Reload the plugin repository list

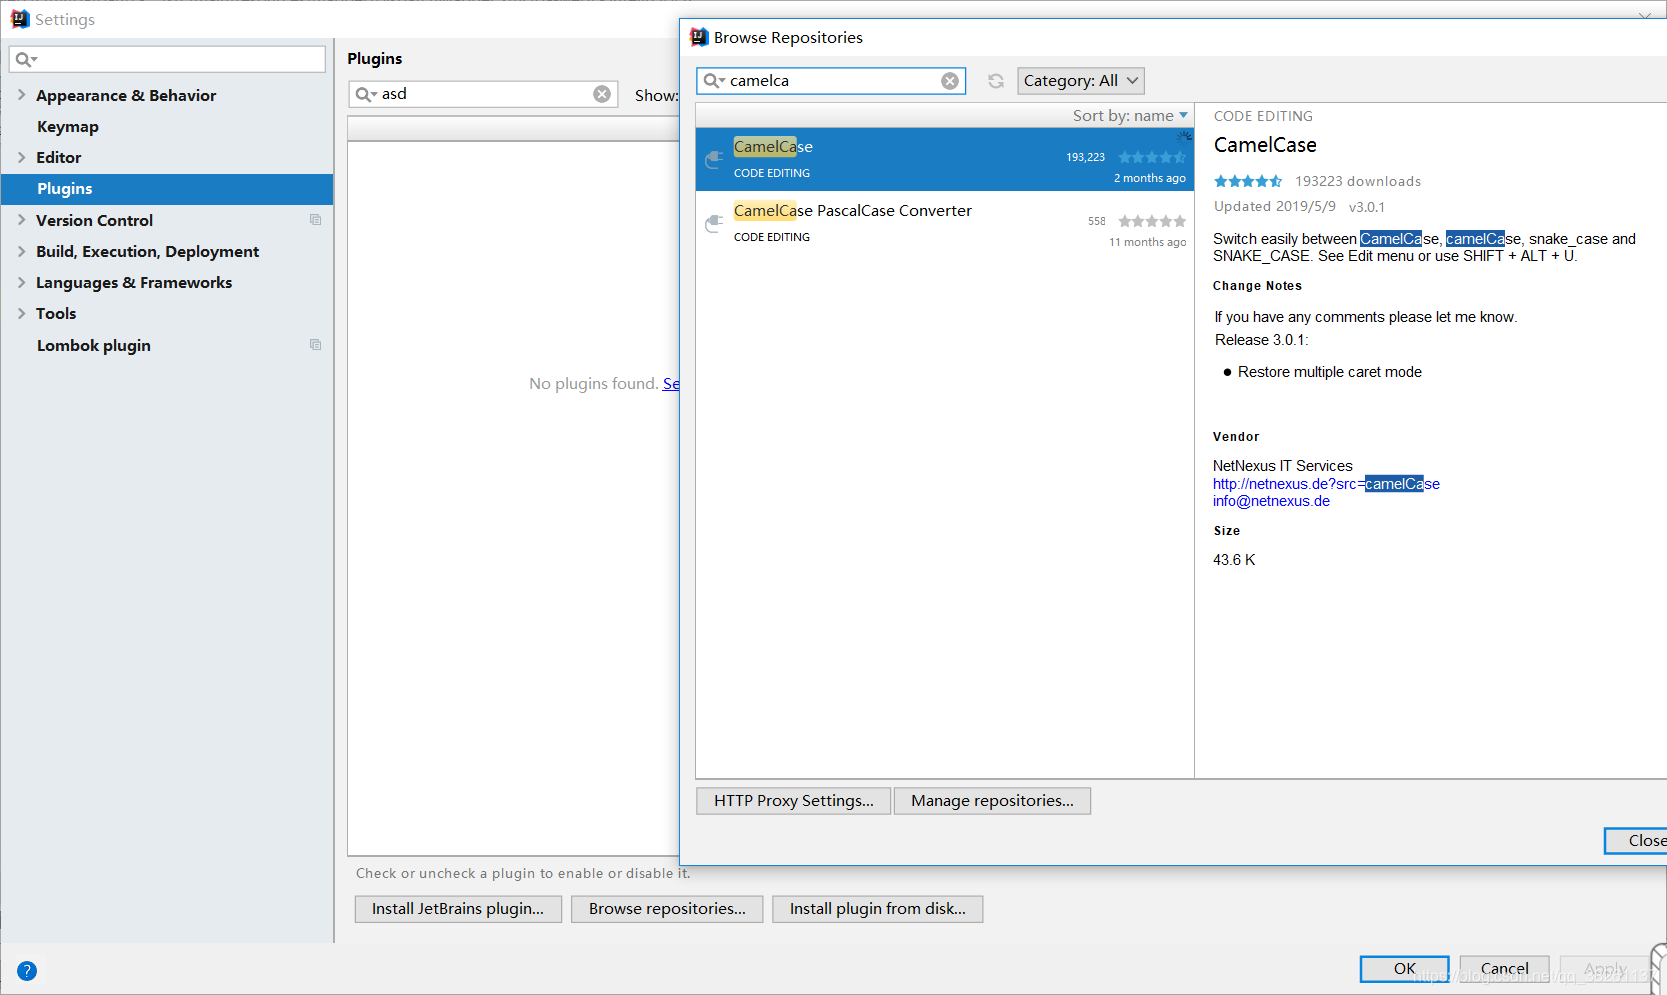coord(996,81)
